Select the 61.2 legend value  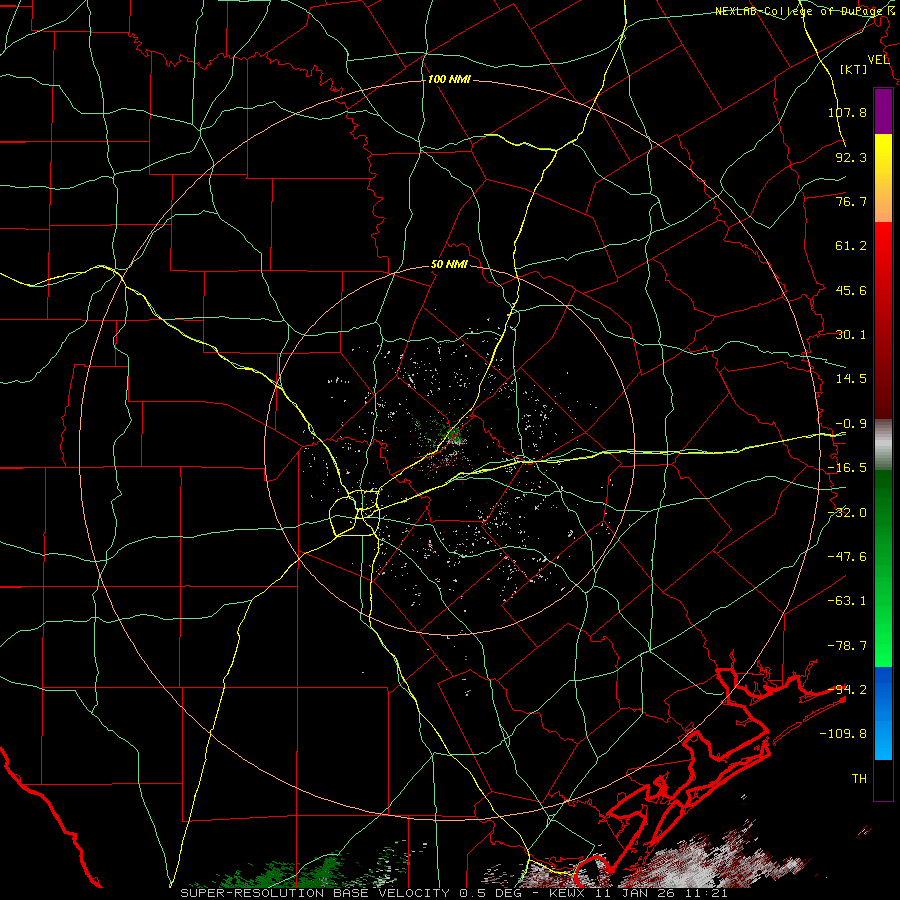pyautogui.click(x=851, y=246)
